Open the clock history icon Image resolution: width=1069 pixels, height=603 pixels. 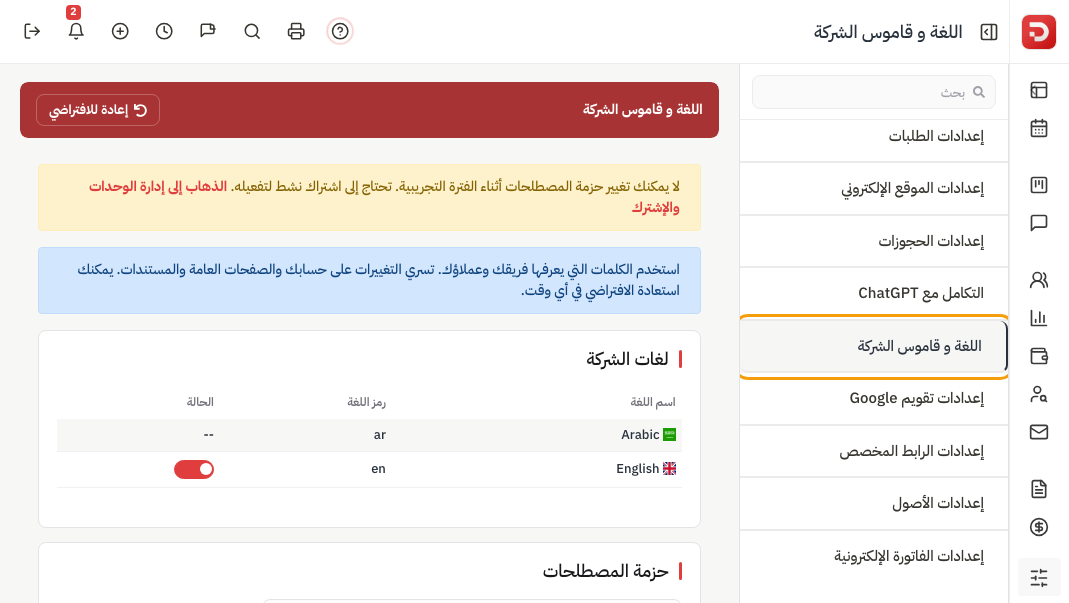click(x=164, y=31)
